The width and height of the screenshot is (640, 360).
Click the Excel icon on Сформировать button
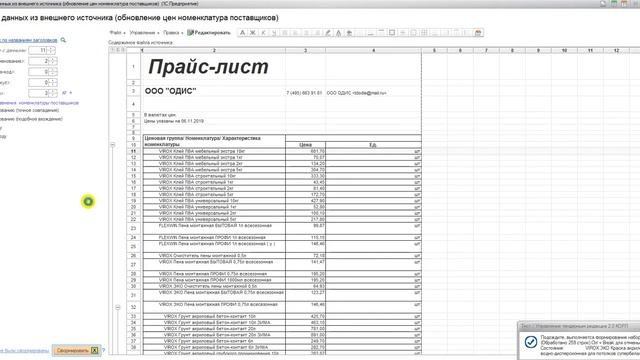pyautogui.click(x=94, y=350)
